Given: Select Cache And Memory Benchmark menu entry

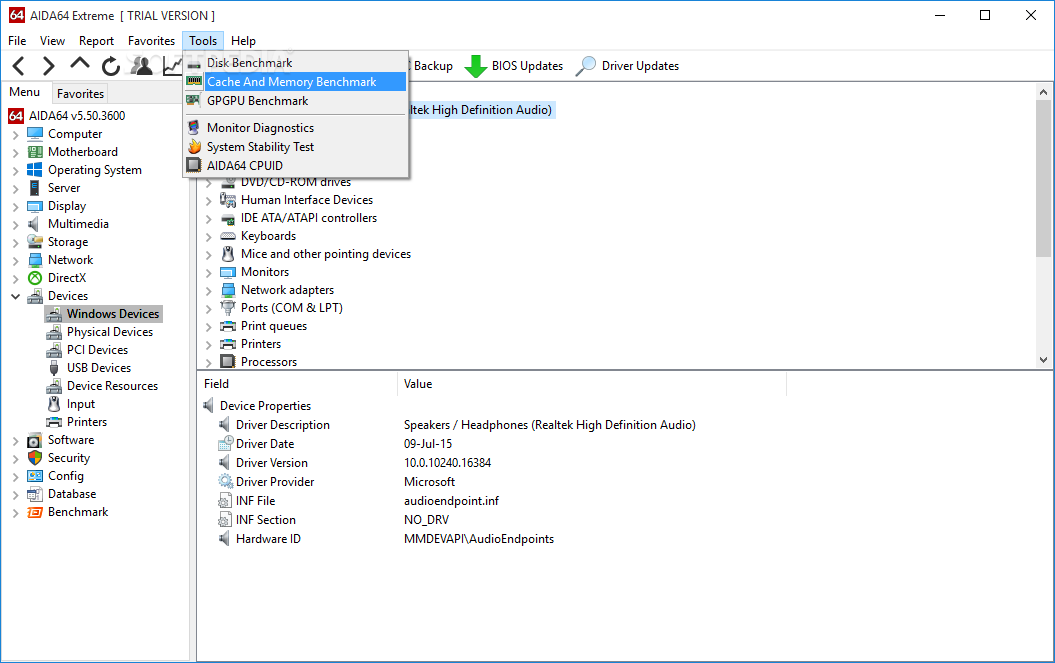Looking at the screenshot, I should coord(295,81).
